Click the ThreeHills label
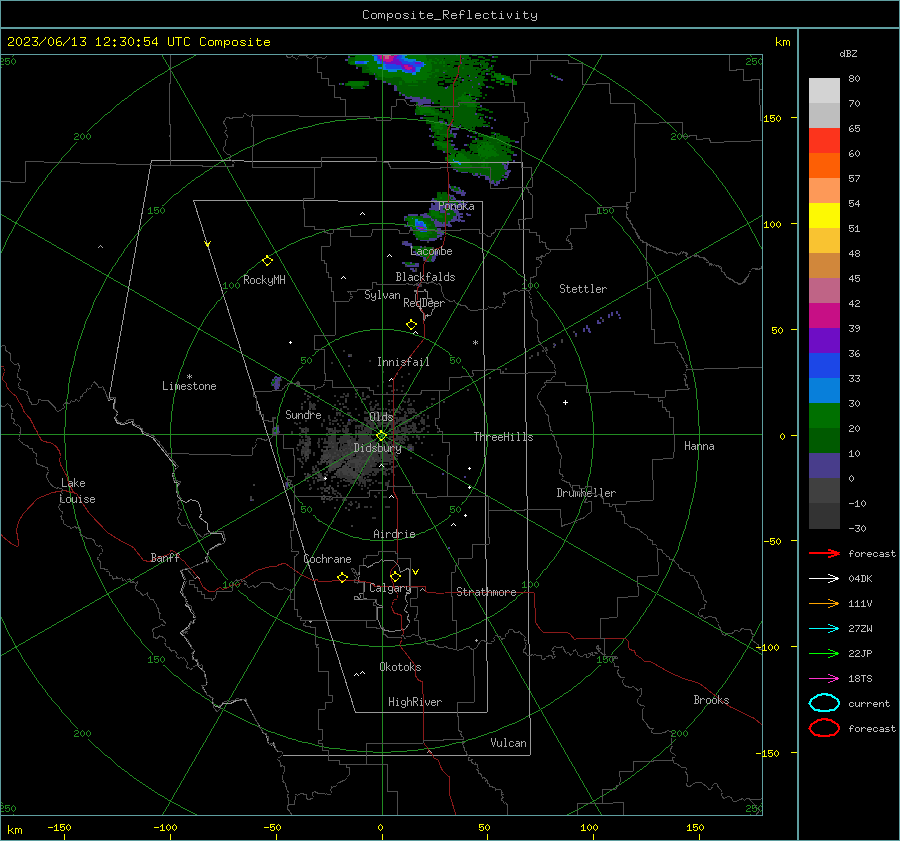Image resolution: width=900 pixels, height=841 pixels. (503, 437)
